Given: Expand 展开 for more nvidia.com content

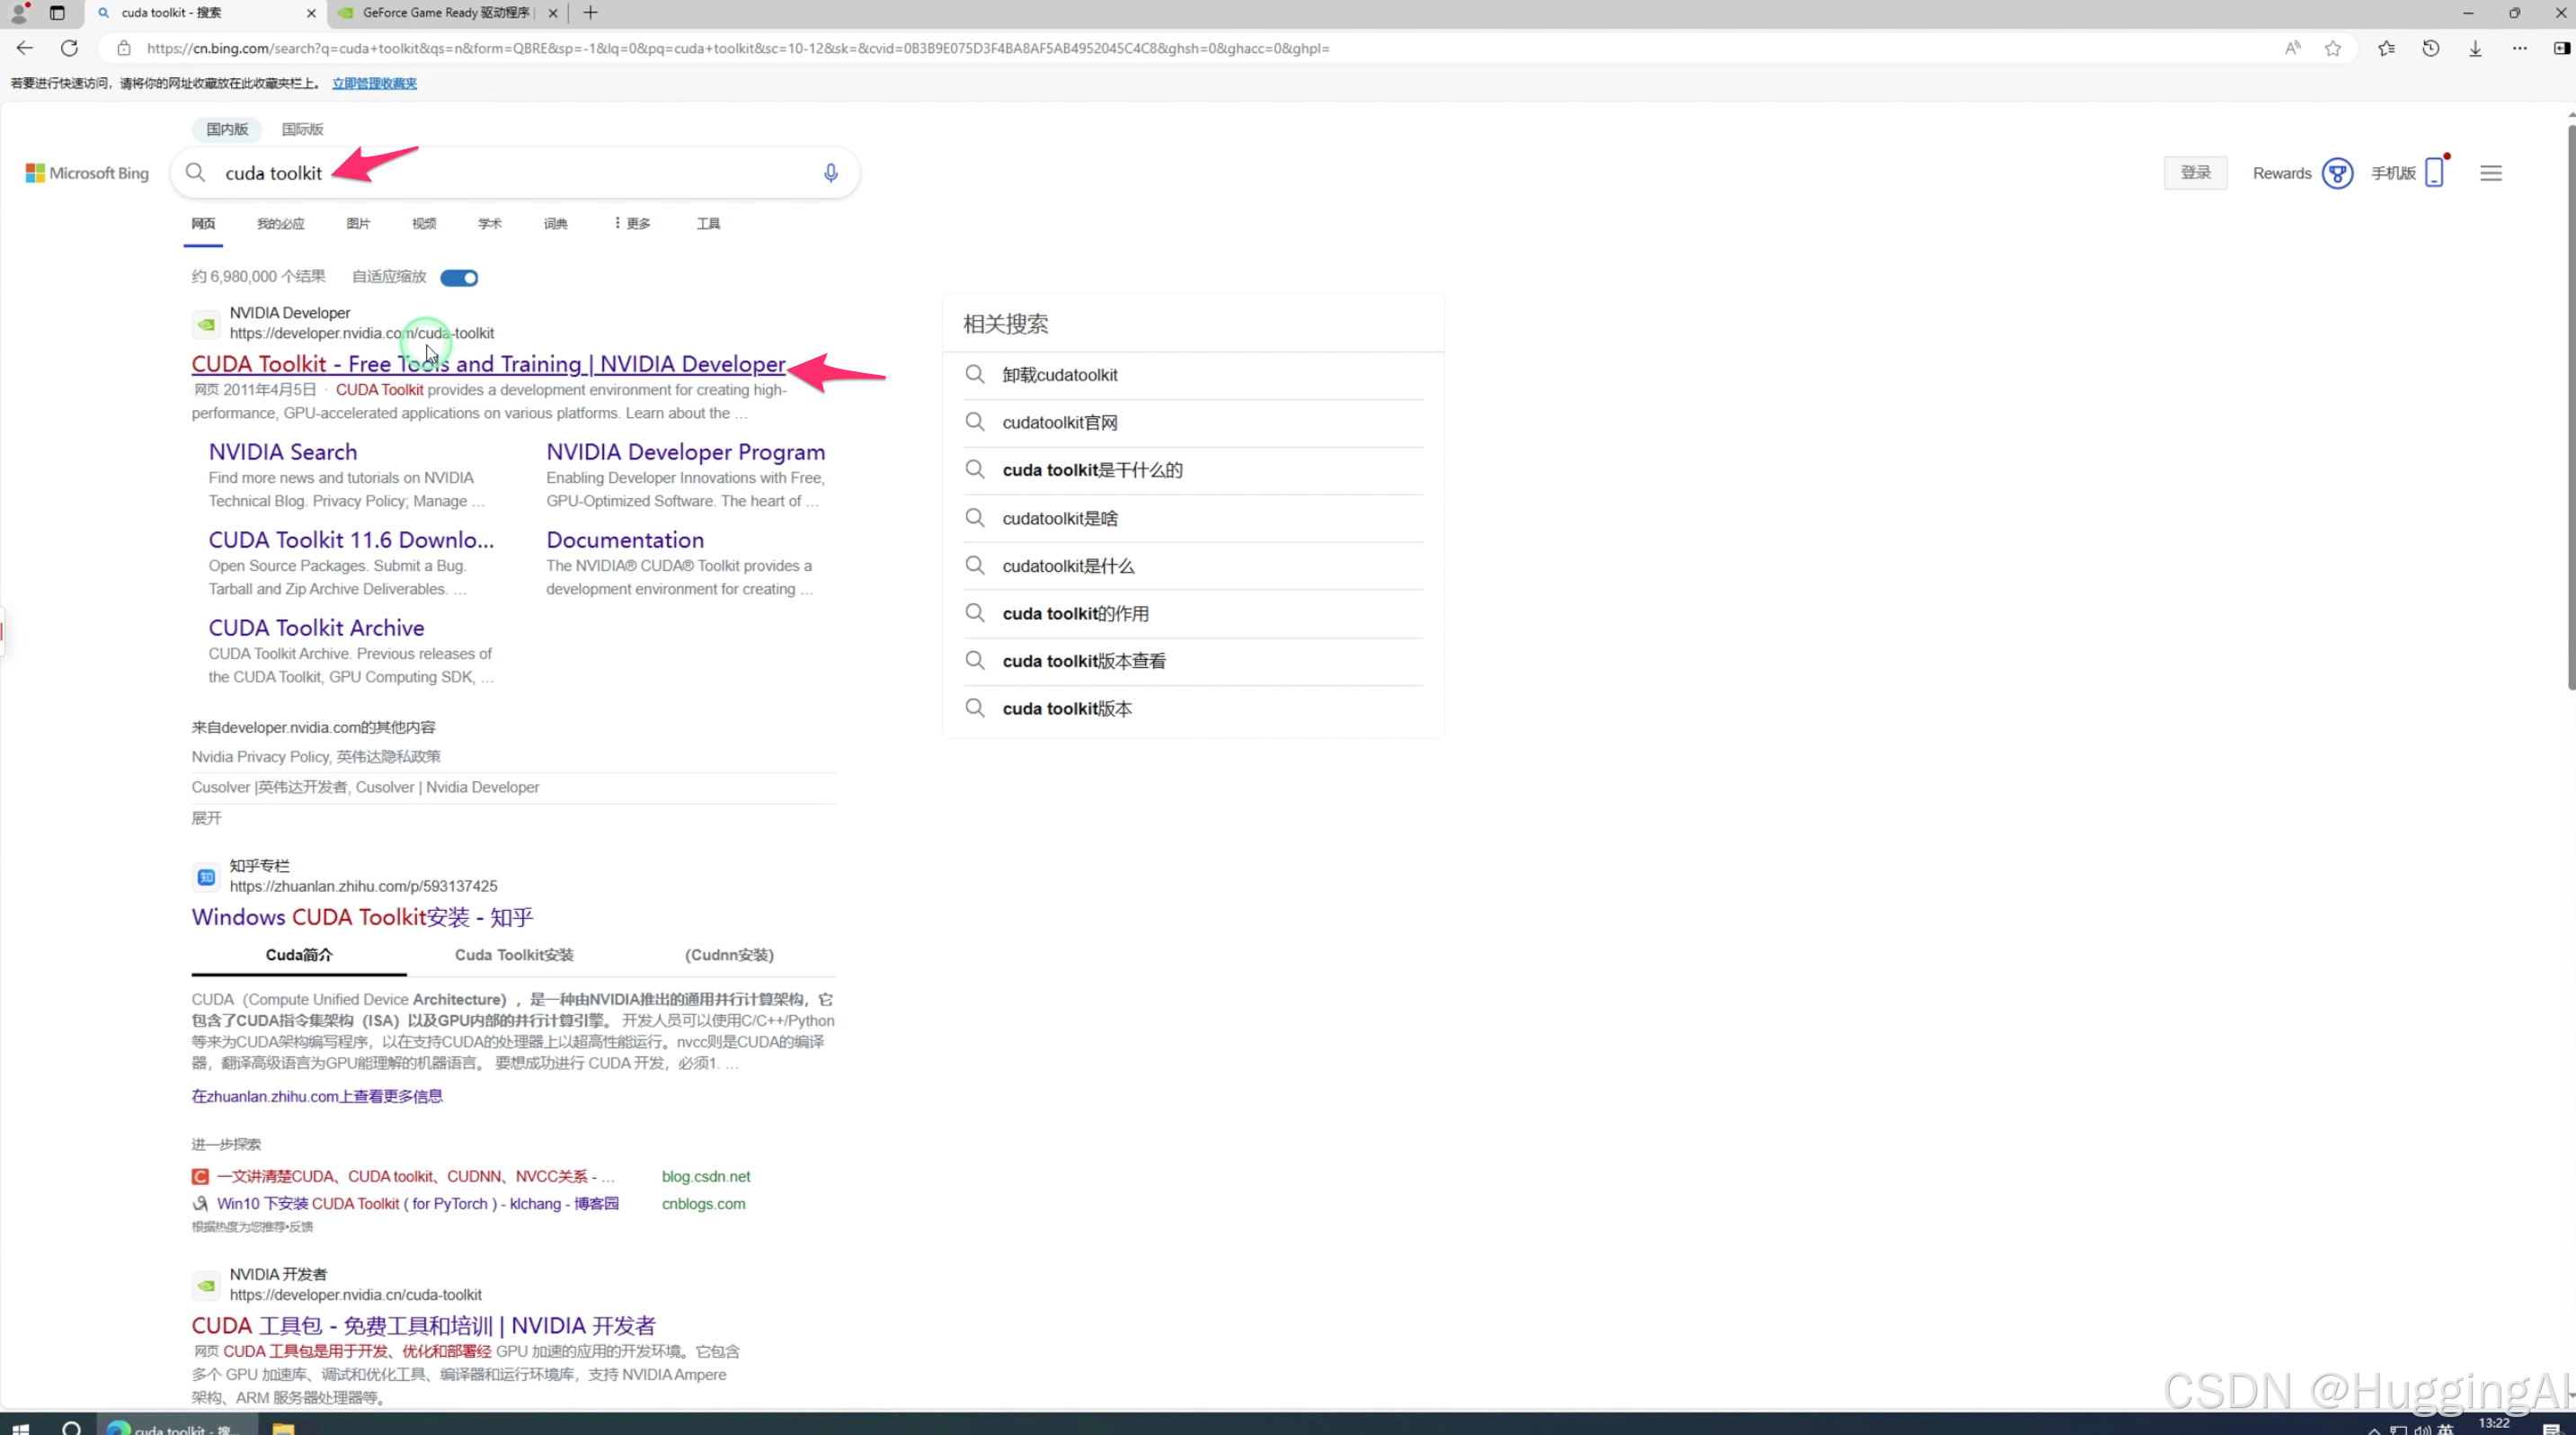Looking at the screenshot, I should click(x=206, y=818).
